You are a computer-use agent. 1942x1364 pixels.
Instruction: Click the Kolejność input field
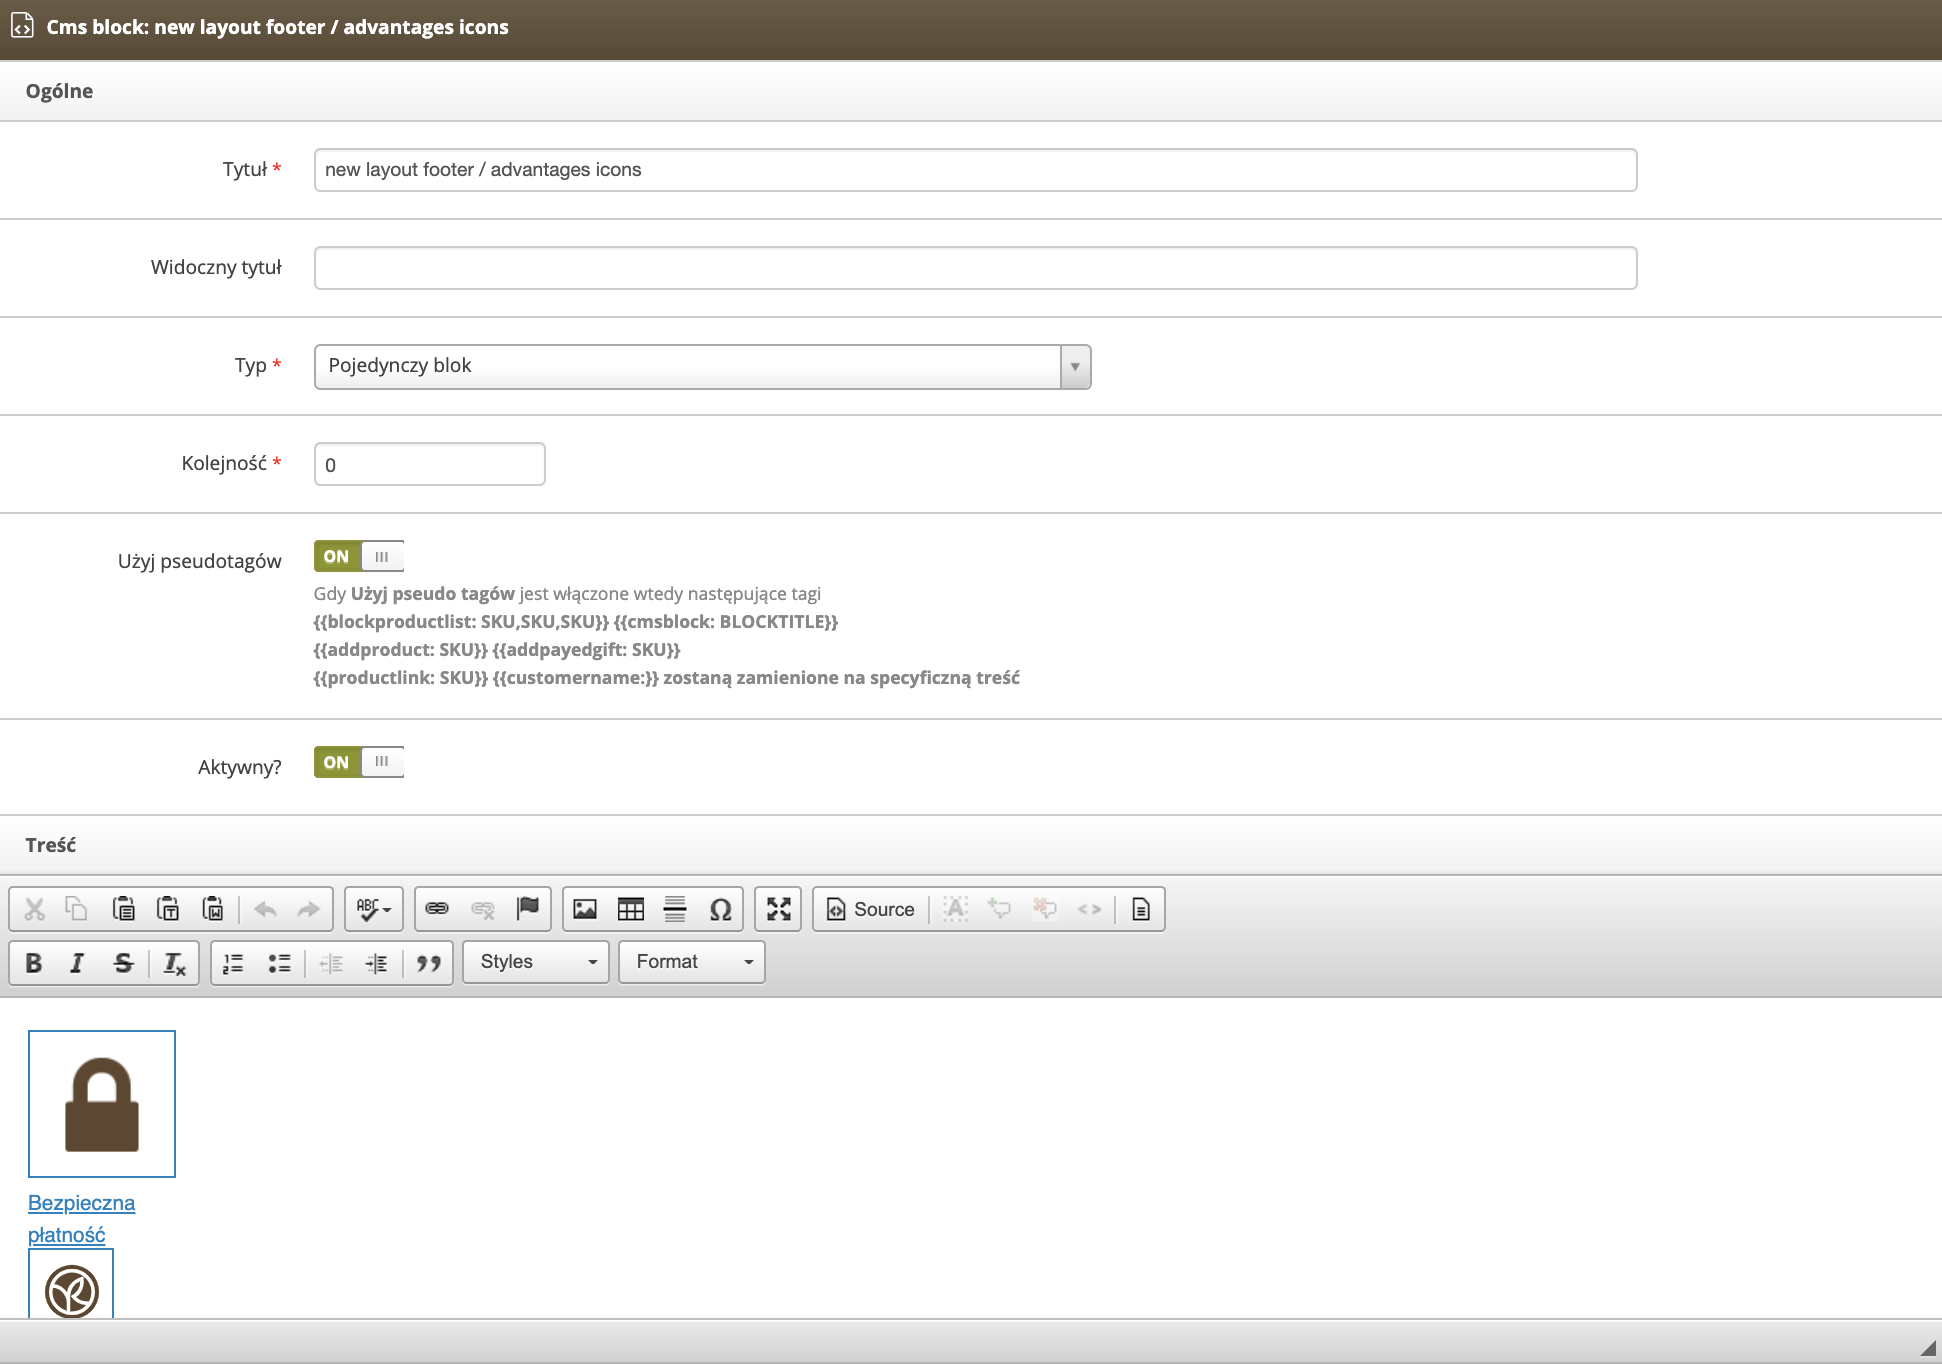(x=429, y=464)
